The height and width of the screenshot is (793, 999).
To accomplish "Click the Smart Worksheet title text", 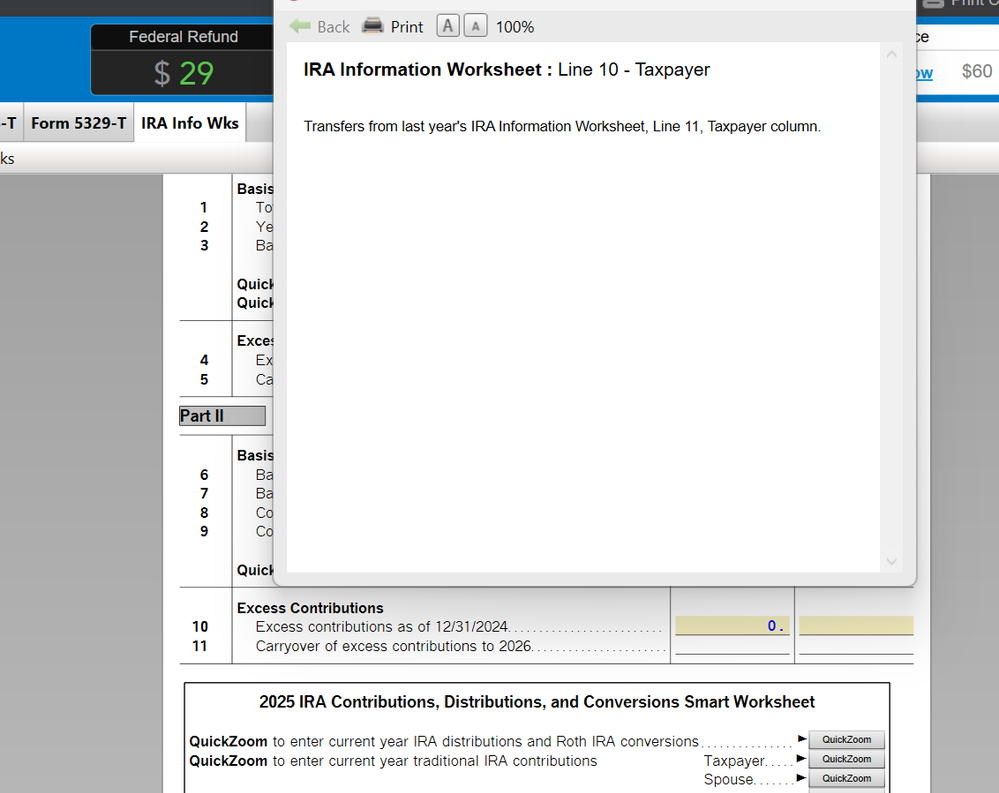I will tap(536, 701).
